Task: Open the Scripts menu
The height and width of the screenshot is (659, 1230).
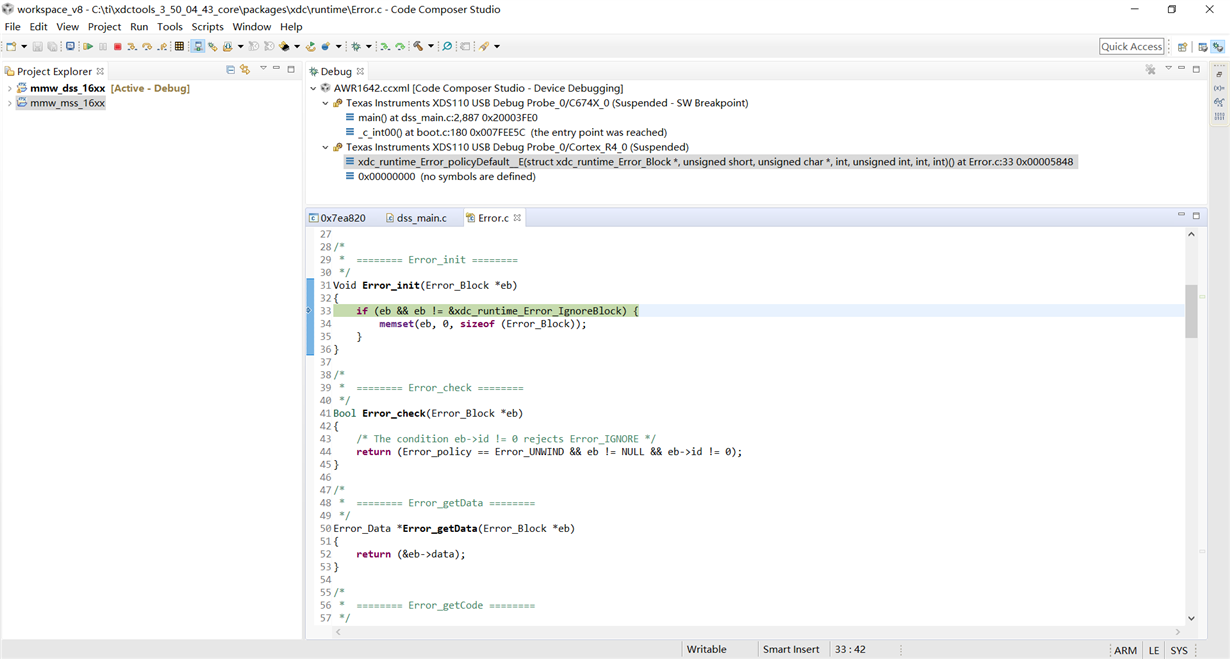Action: 207,27
